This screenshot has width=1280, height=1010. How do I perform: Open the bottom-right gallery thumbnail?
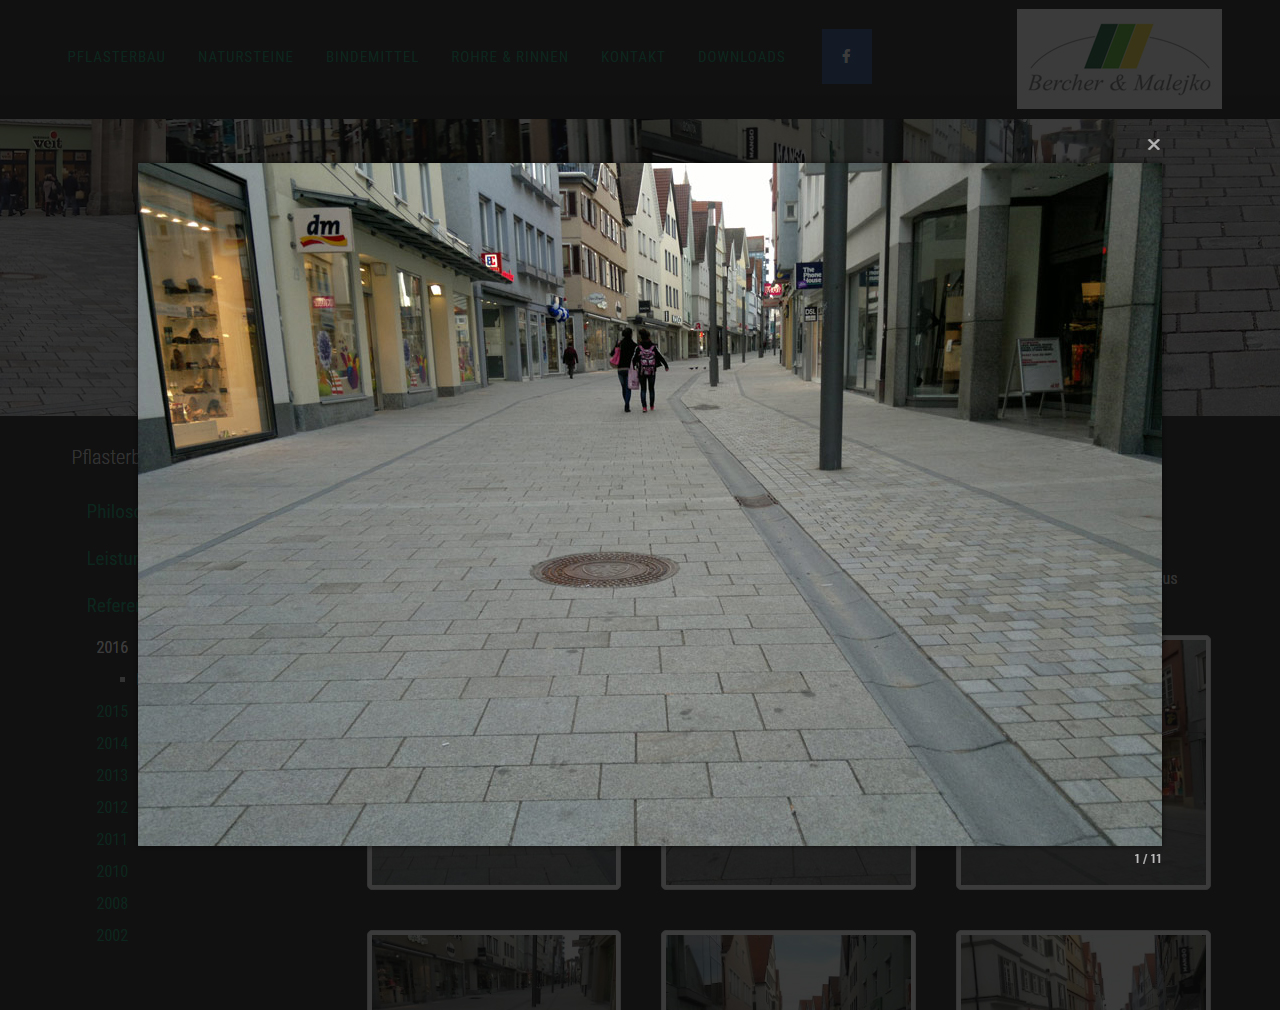(x=1083, y=970)
